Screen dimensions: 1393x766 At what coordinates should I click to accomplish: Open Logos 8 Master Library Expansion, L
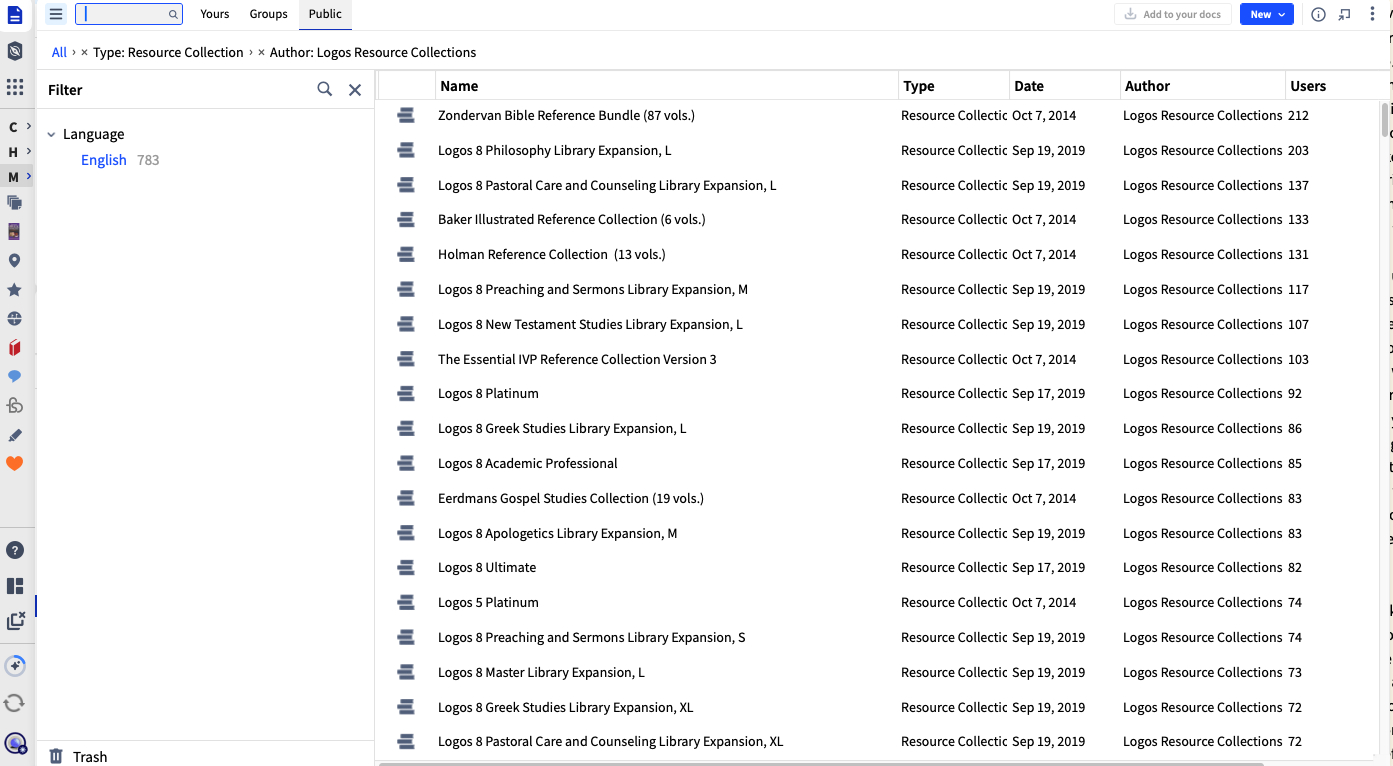[x=541, y=673]
